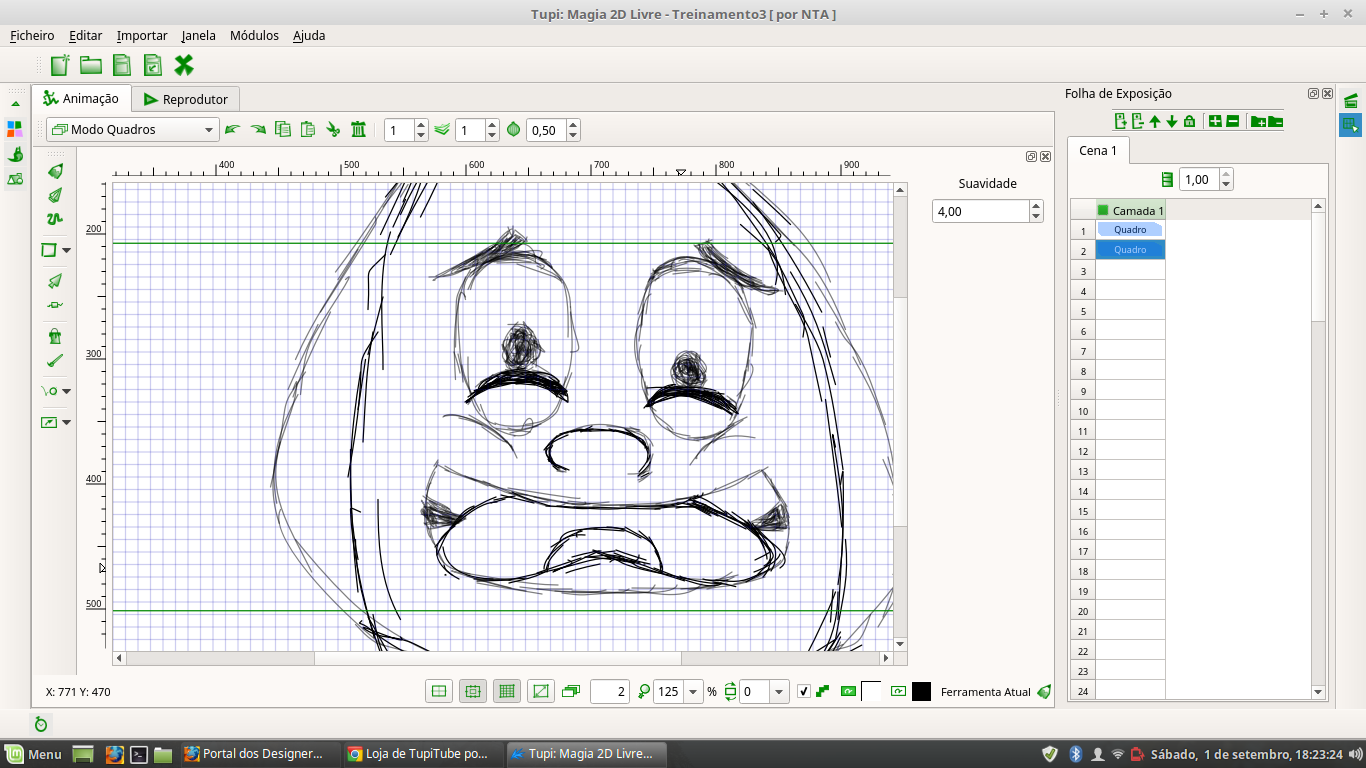1366x768 pixels.
Task: Add a scene with the folder-plus icon
Action: pos(1258,121)
